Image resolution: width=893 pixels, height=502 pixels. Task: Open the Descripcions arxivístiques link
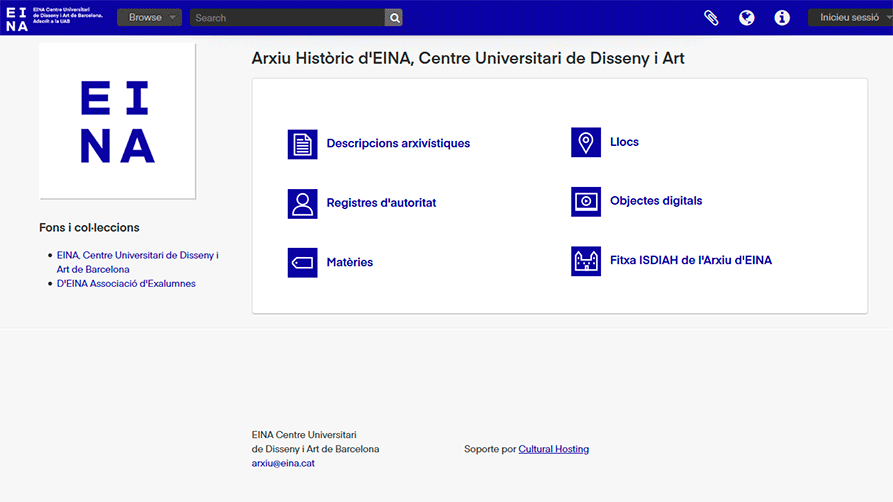[398, 144]
